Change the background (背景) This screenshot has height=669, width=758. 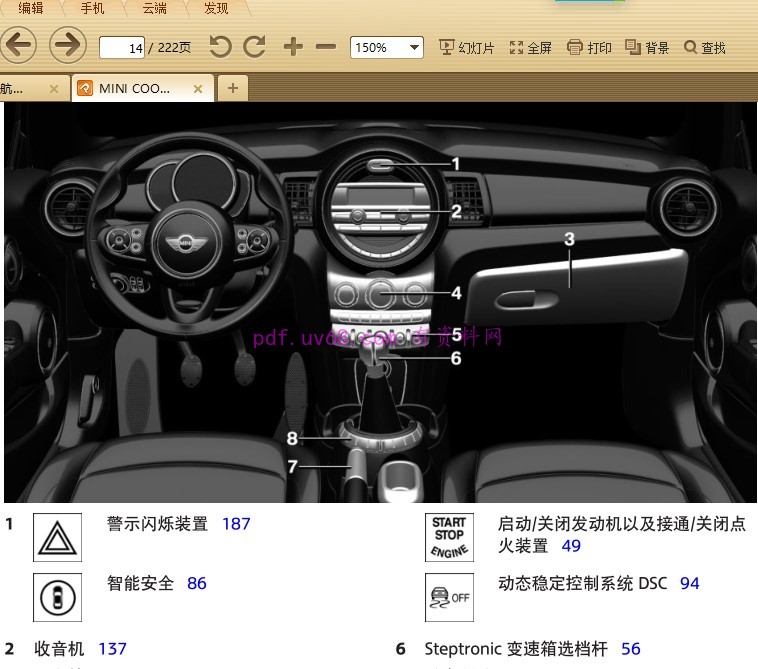point(647,47)
